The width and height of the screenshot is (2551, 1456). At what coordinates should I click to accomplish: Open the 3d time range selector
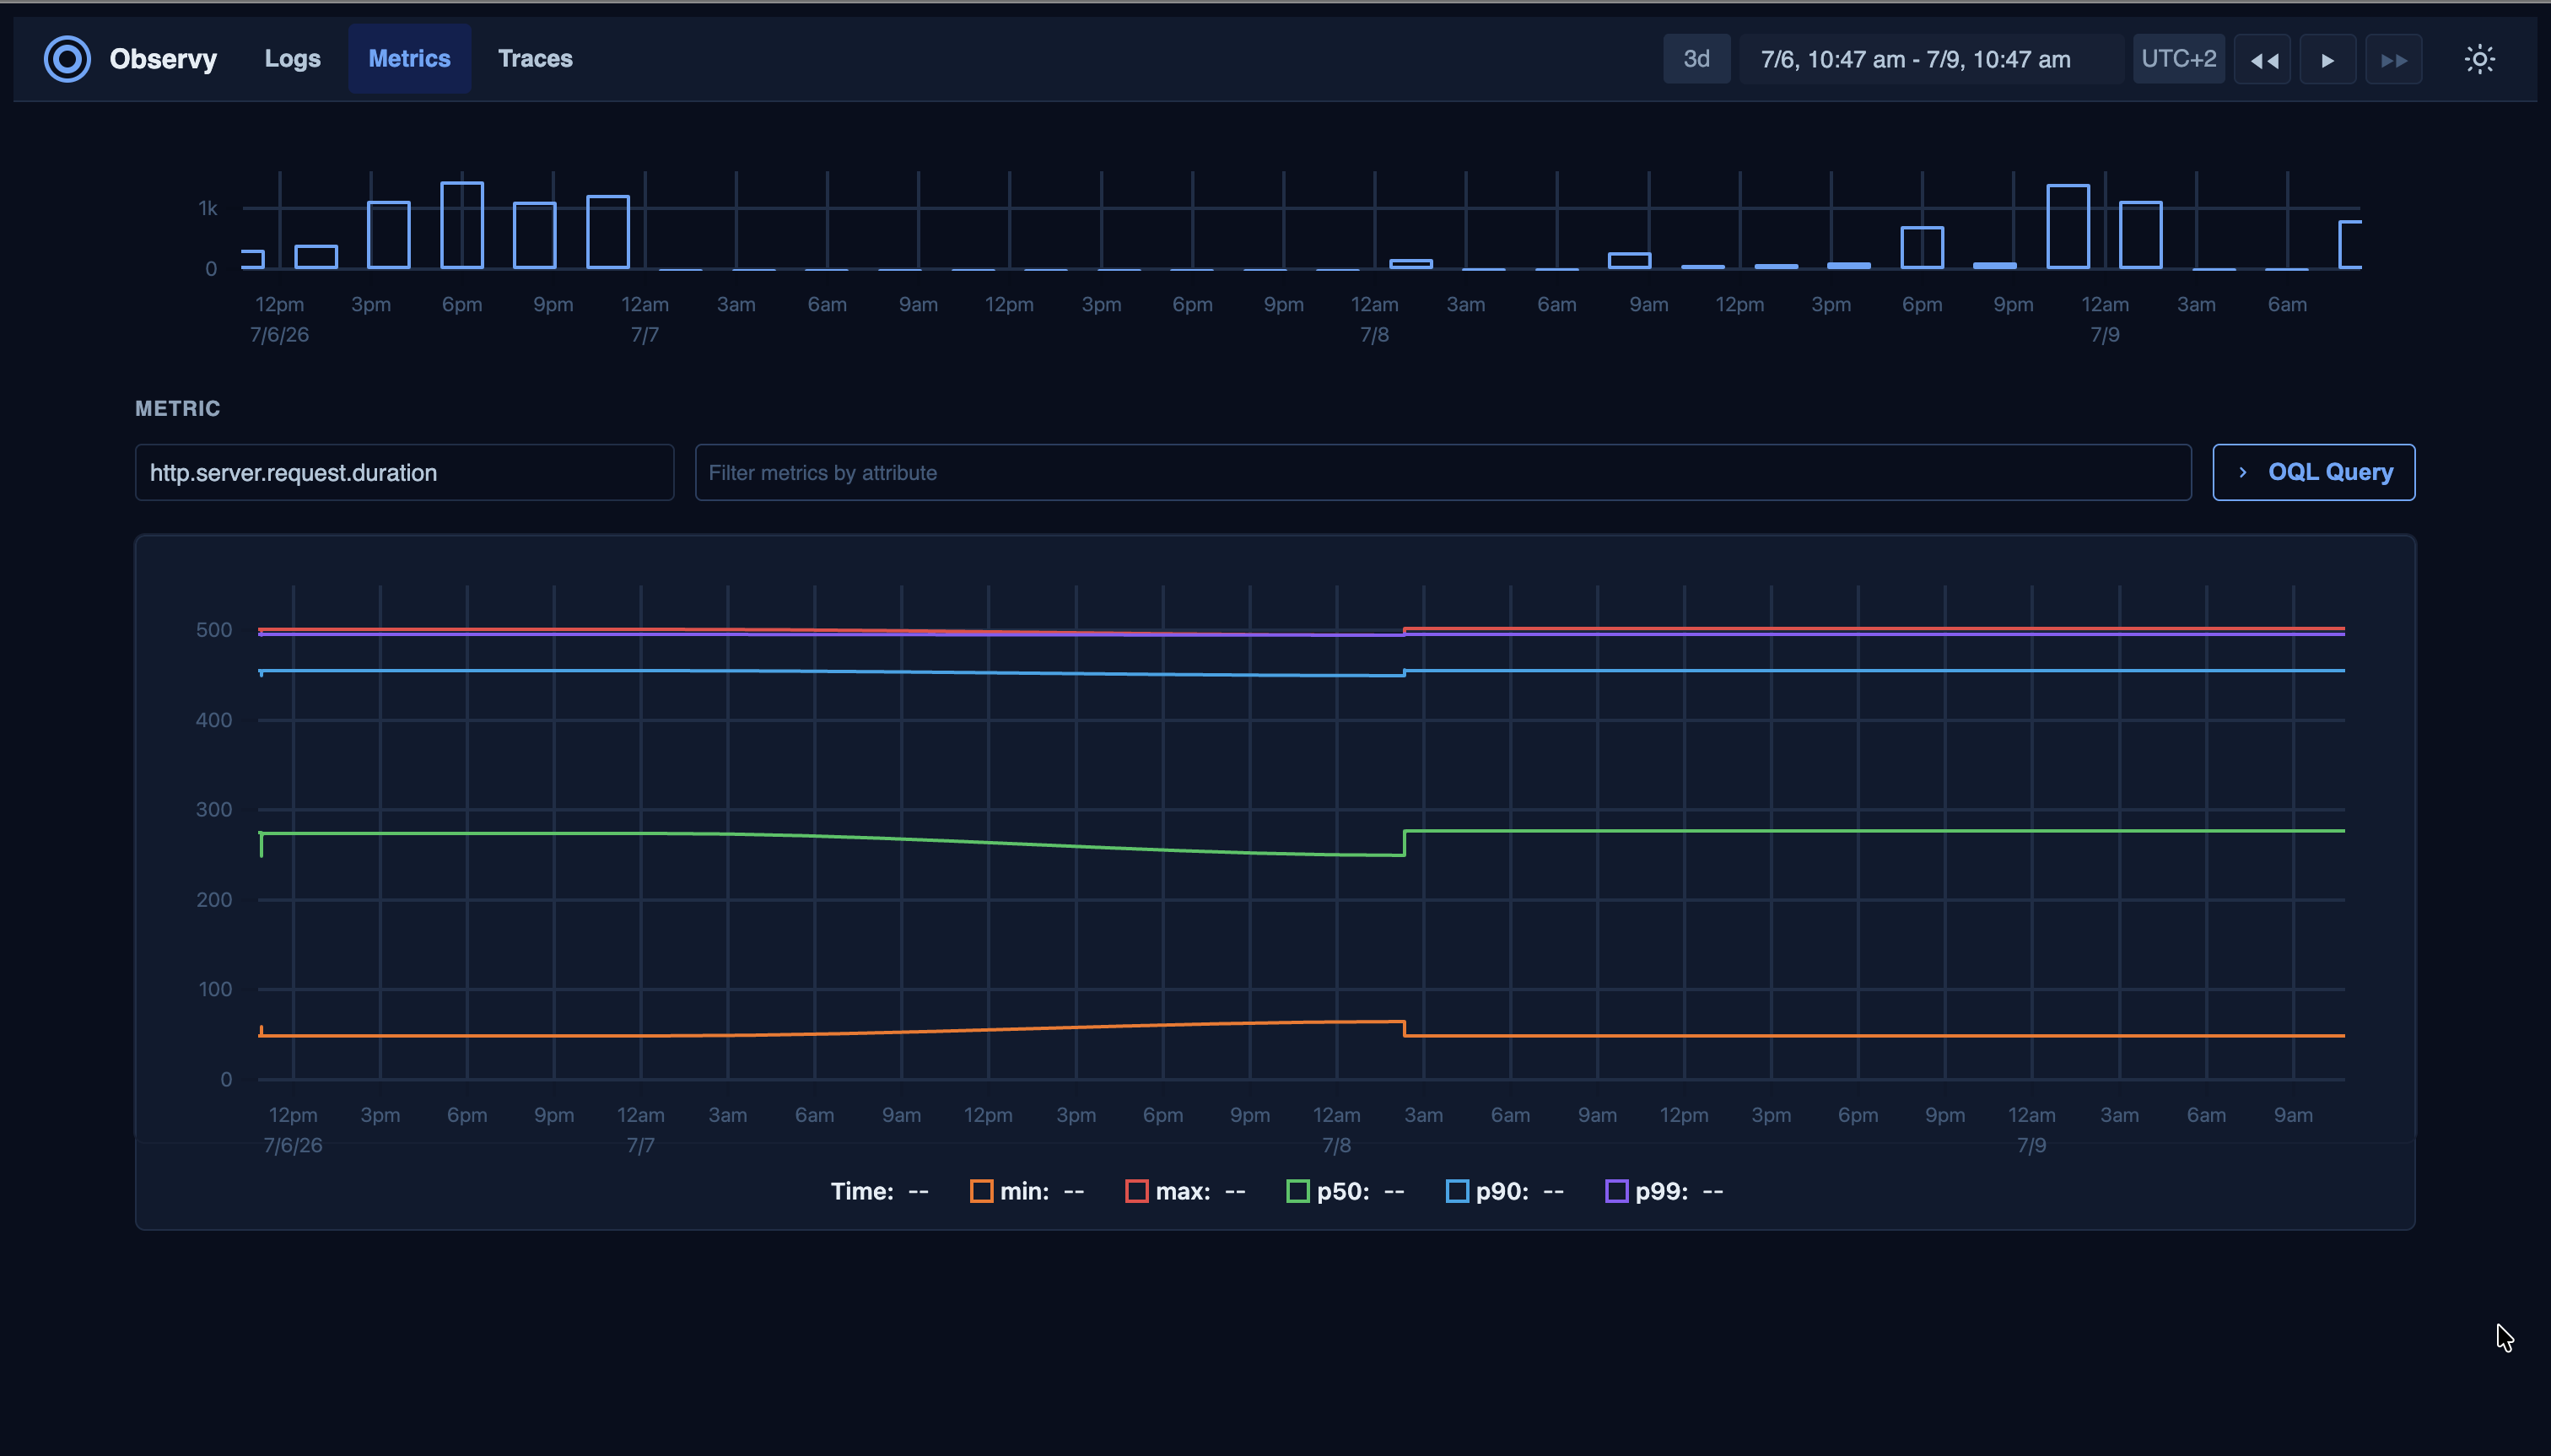point(1696,59)
